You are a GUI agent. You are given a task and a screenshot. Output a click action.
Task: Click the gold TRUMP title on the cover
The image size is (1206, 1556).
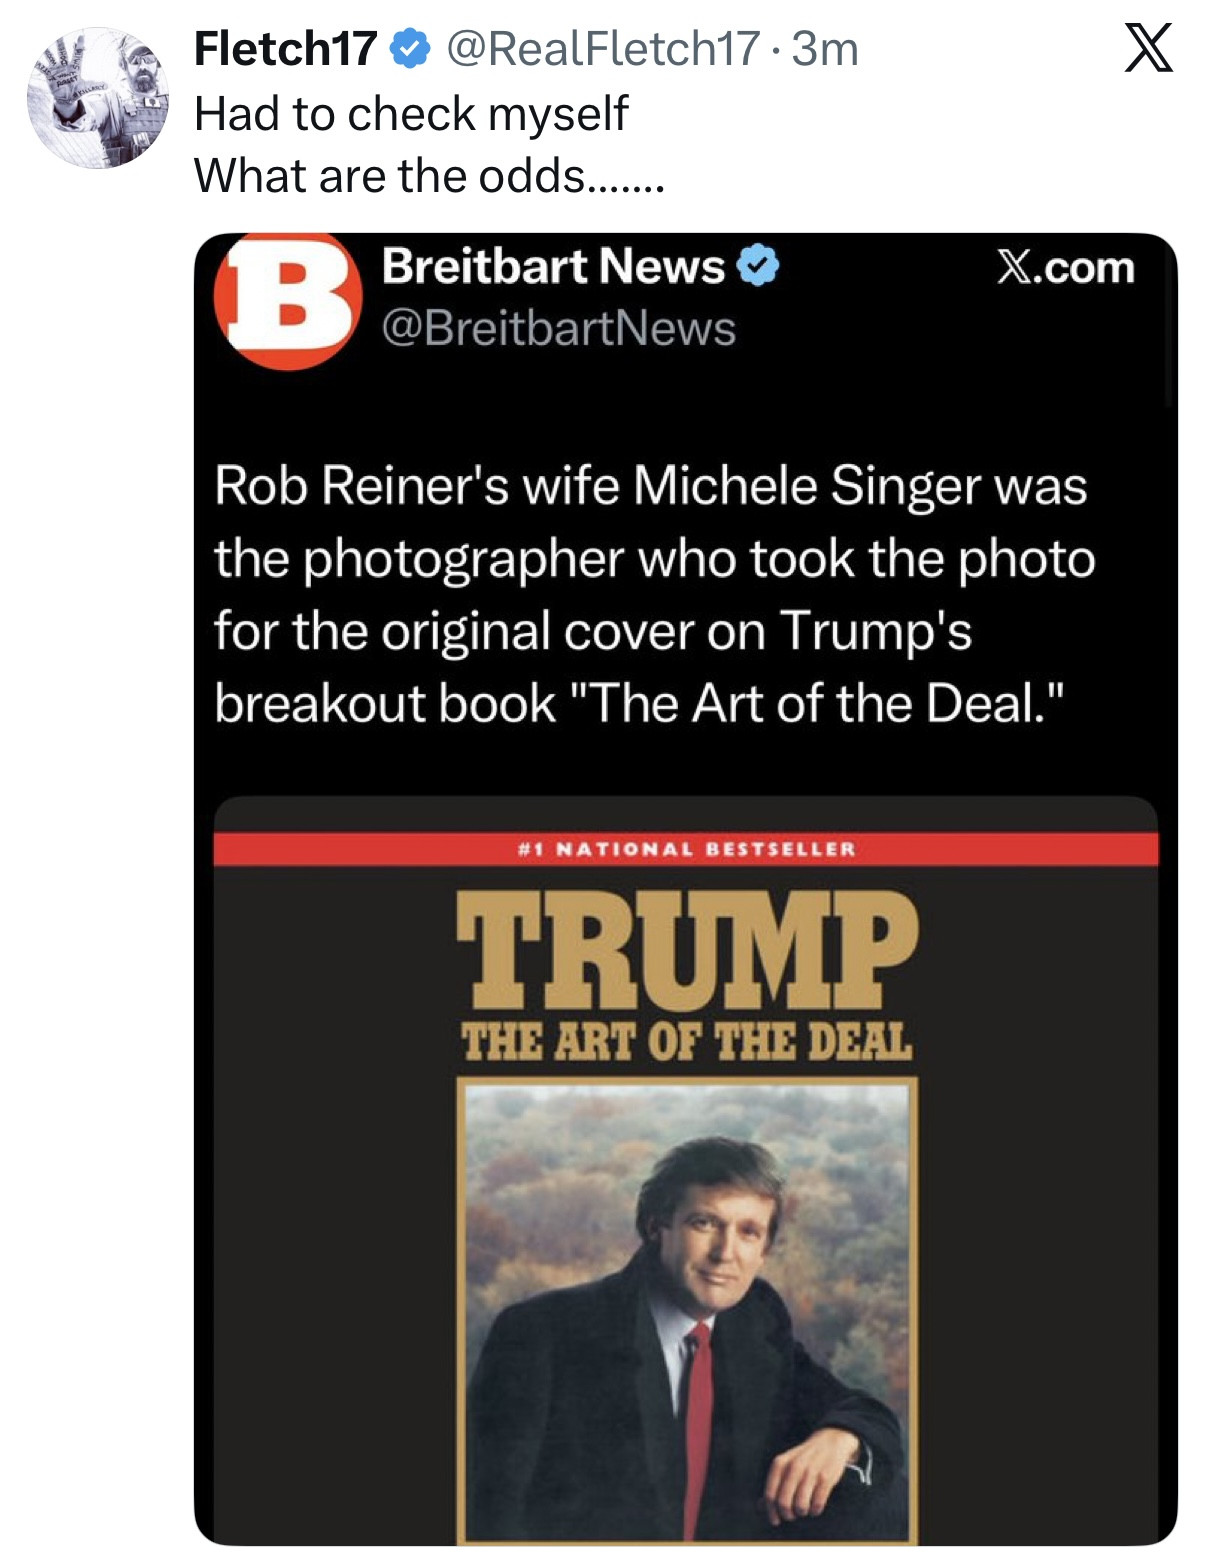(x=686, y=948)
